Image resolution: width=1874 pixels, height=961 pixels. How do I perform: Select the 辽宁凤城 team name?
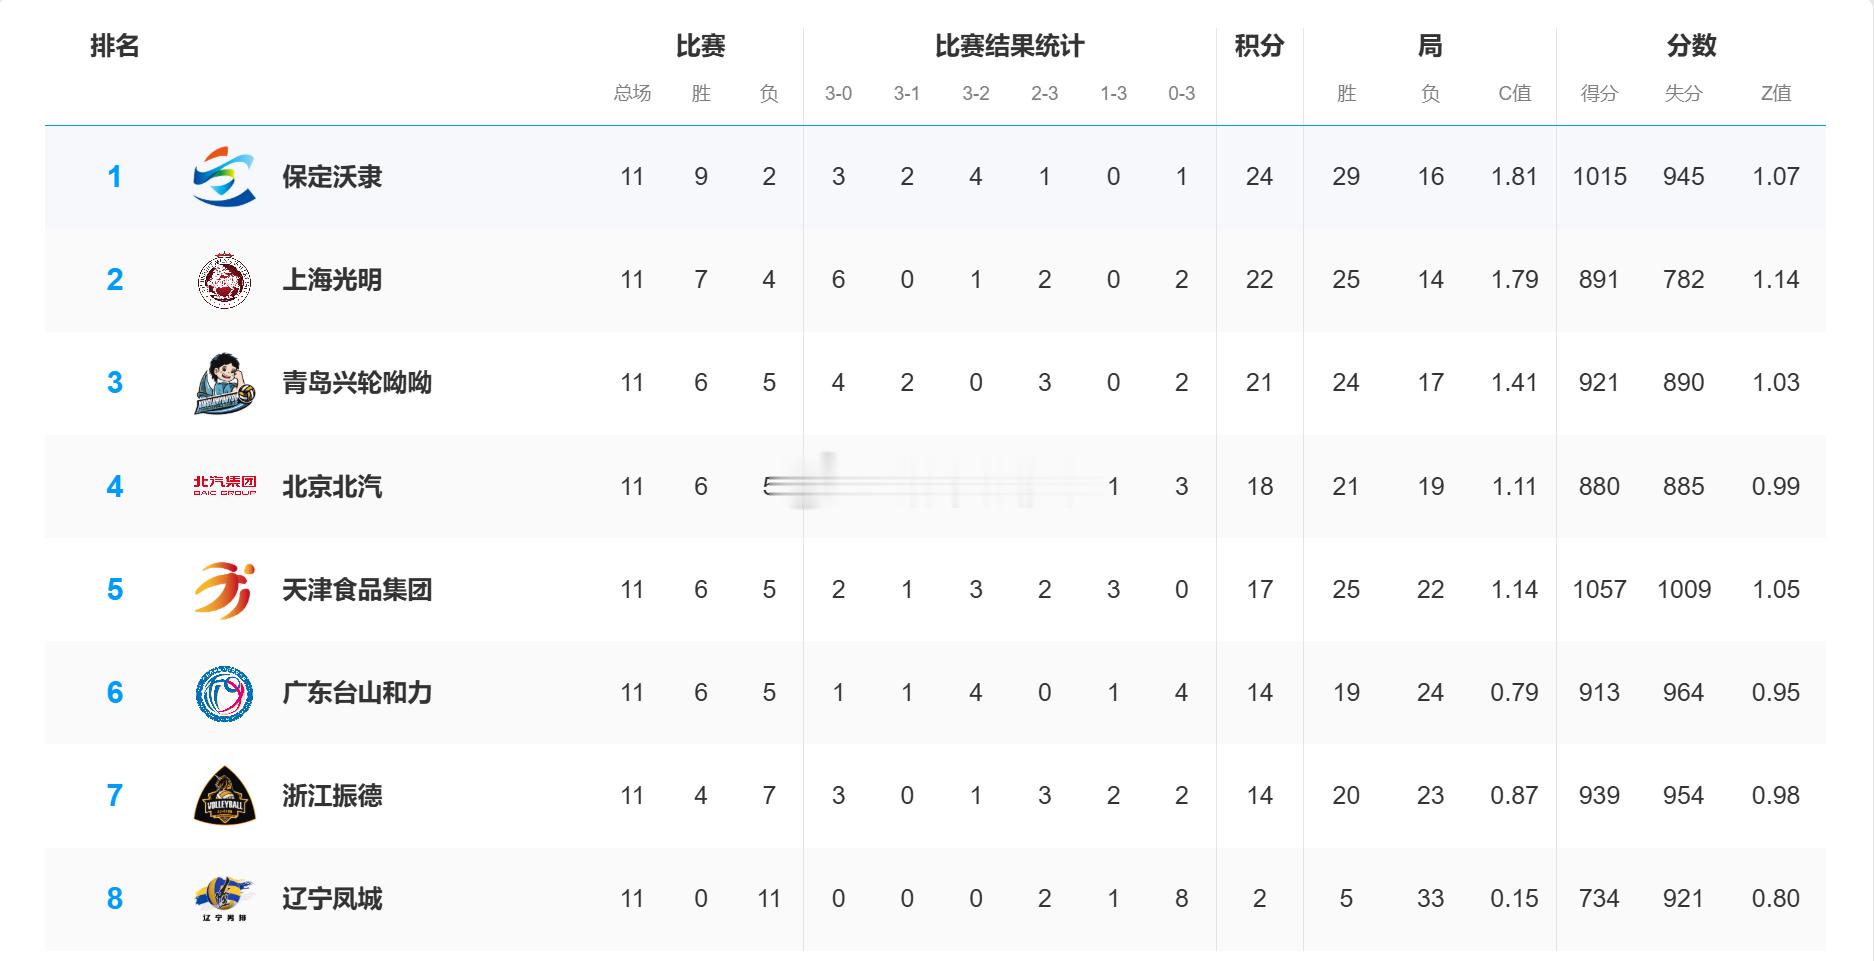click(332, 899)
